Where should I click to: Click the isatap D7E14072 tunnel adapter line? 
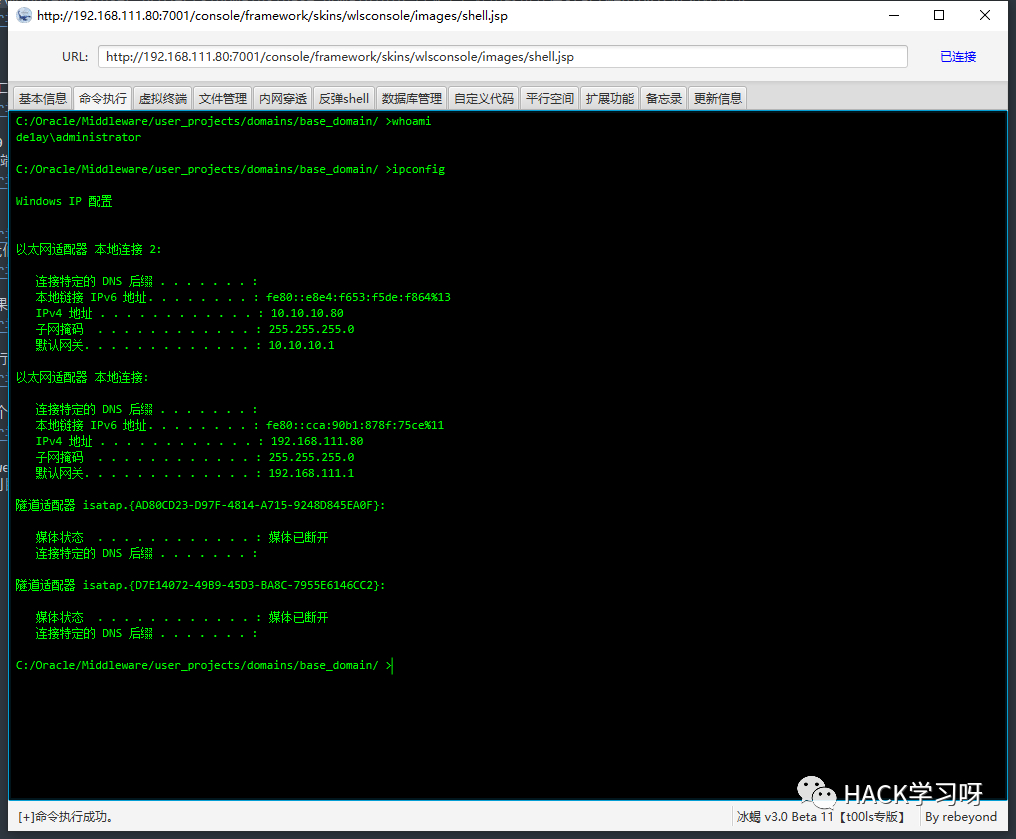point(200,585)
